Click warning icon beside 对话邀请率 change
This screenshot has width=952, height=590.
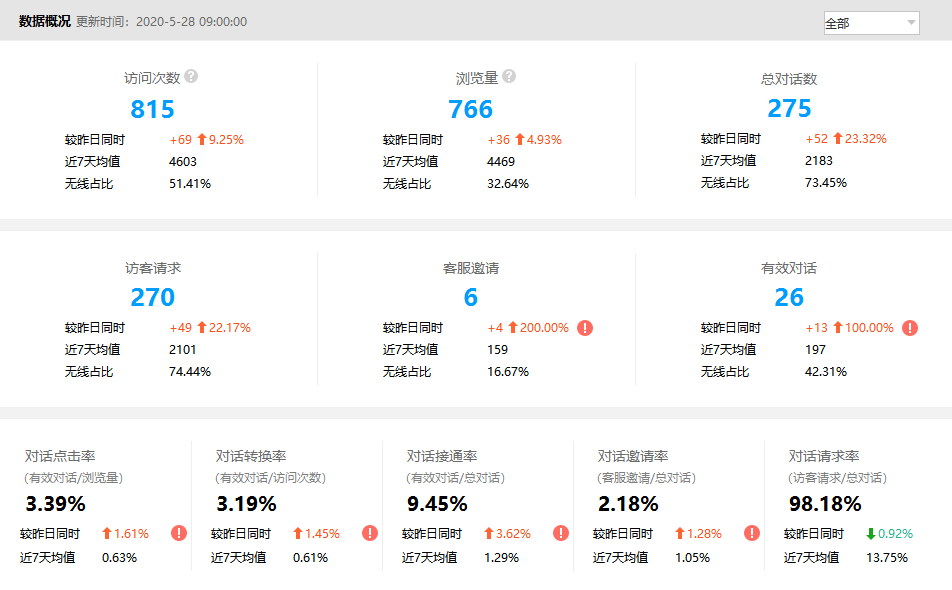tap(752, 534)
